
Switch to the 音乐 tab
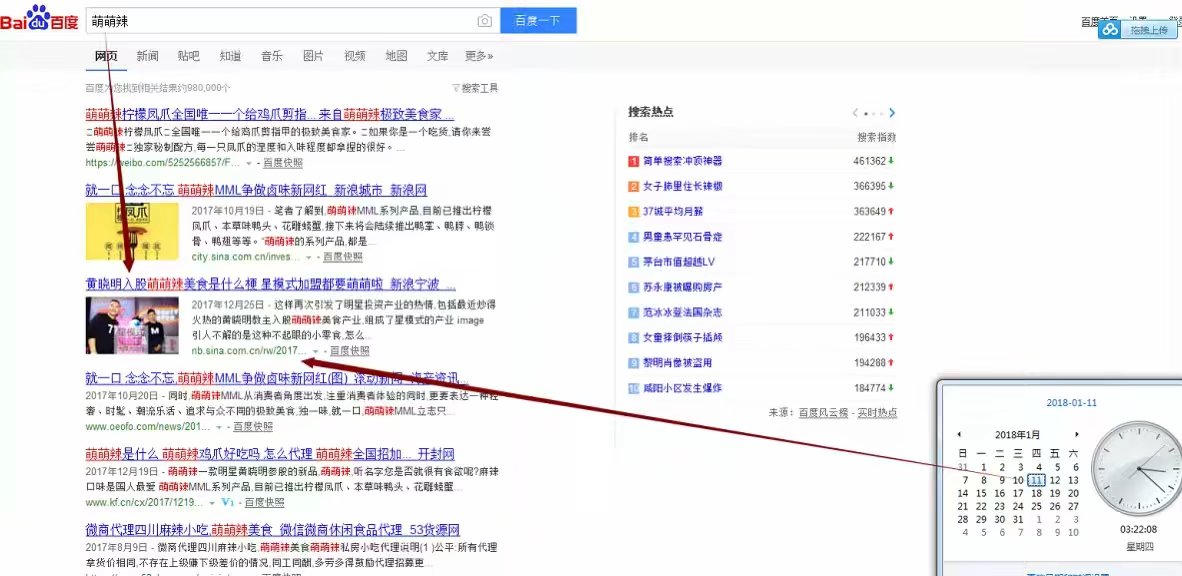click(x=272, y=56)
